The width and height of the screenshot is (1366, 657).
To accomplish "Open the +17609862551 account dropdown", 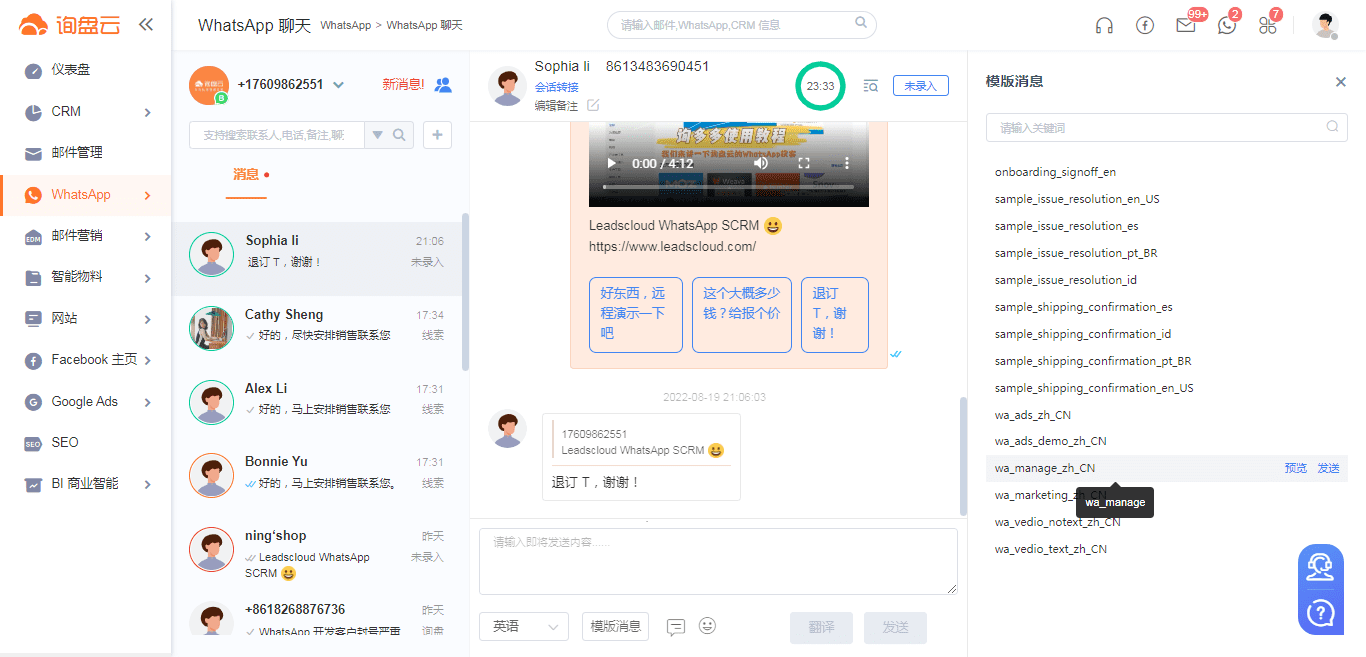I will (x=338, y=85).
